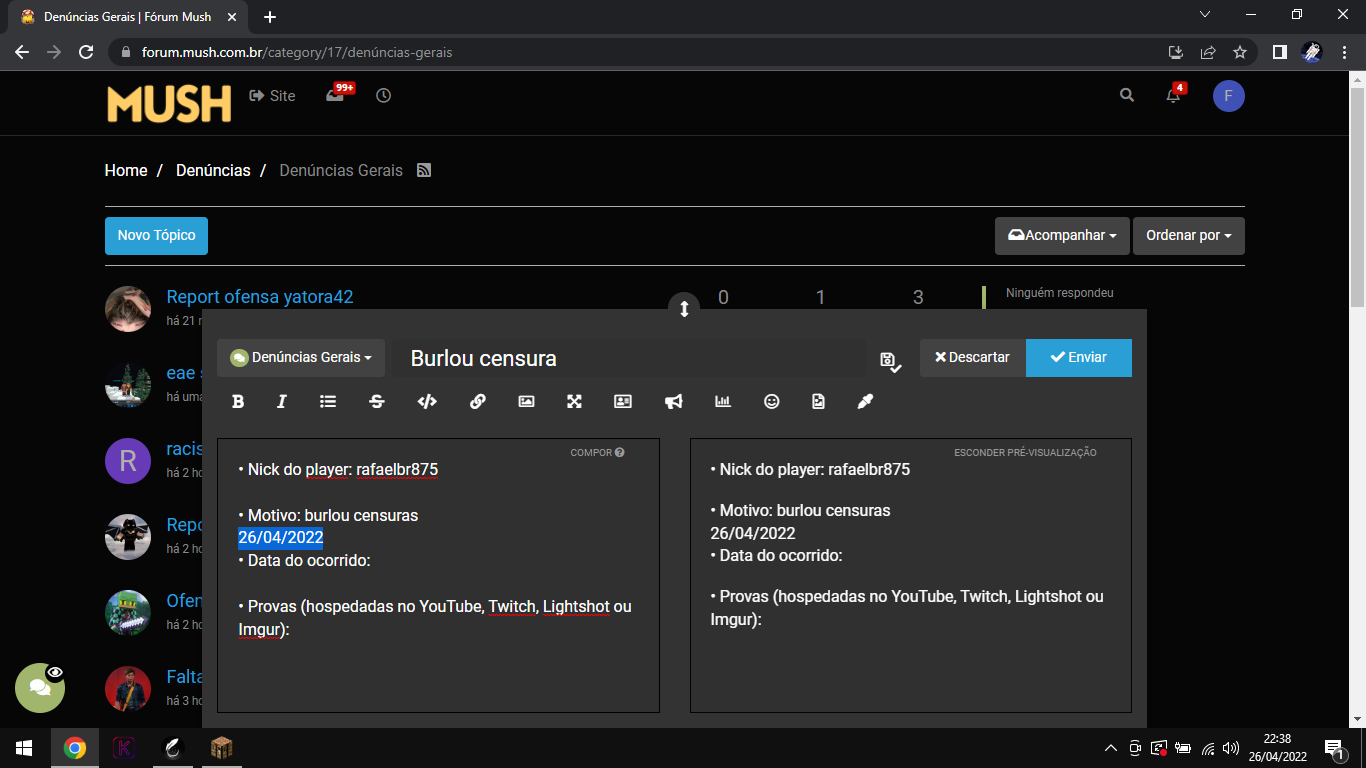Click the save draft icon beside the title
1366x768 pixels.
pyautogui.click(x=890, y=361)
